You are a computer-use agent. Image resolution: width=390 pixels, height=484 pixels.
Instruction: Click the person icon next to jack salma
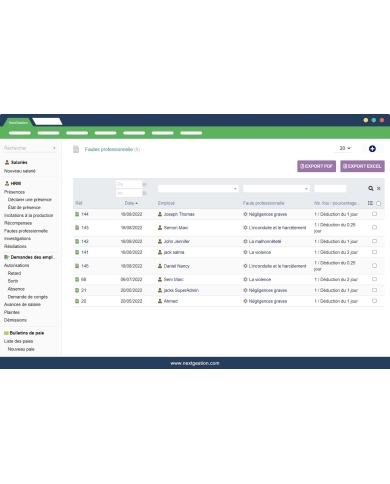[x=160, y=252]
